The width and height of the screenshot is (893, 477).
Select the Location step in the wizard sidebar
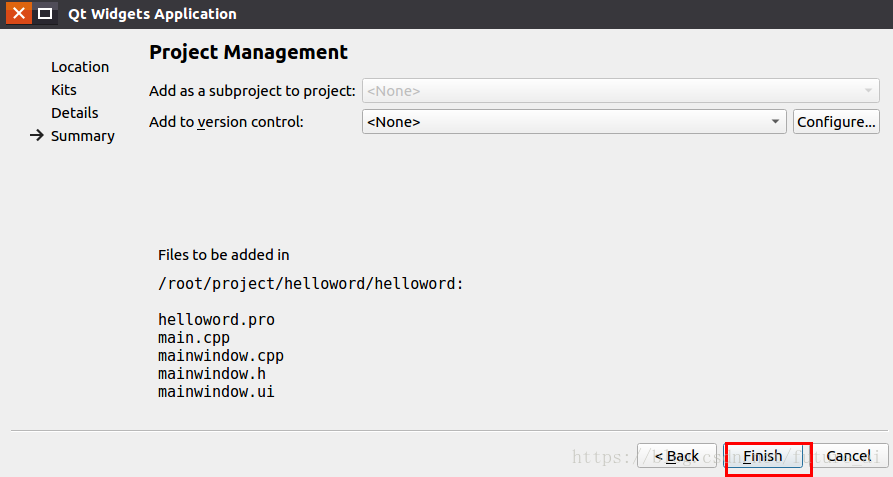(x=80, y=67)
